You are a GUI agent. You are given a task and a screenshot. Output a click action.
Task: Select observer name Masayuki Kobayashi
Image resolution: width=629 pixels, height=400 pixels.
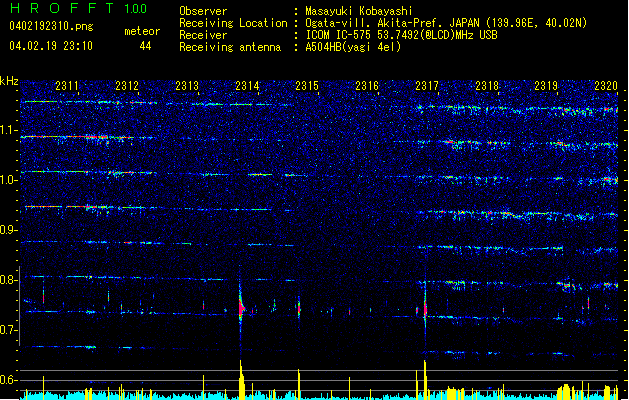coord(359,11)
